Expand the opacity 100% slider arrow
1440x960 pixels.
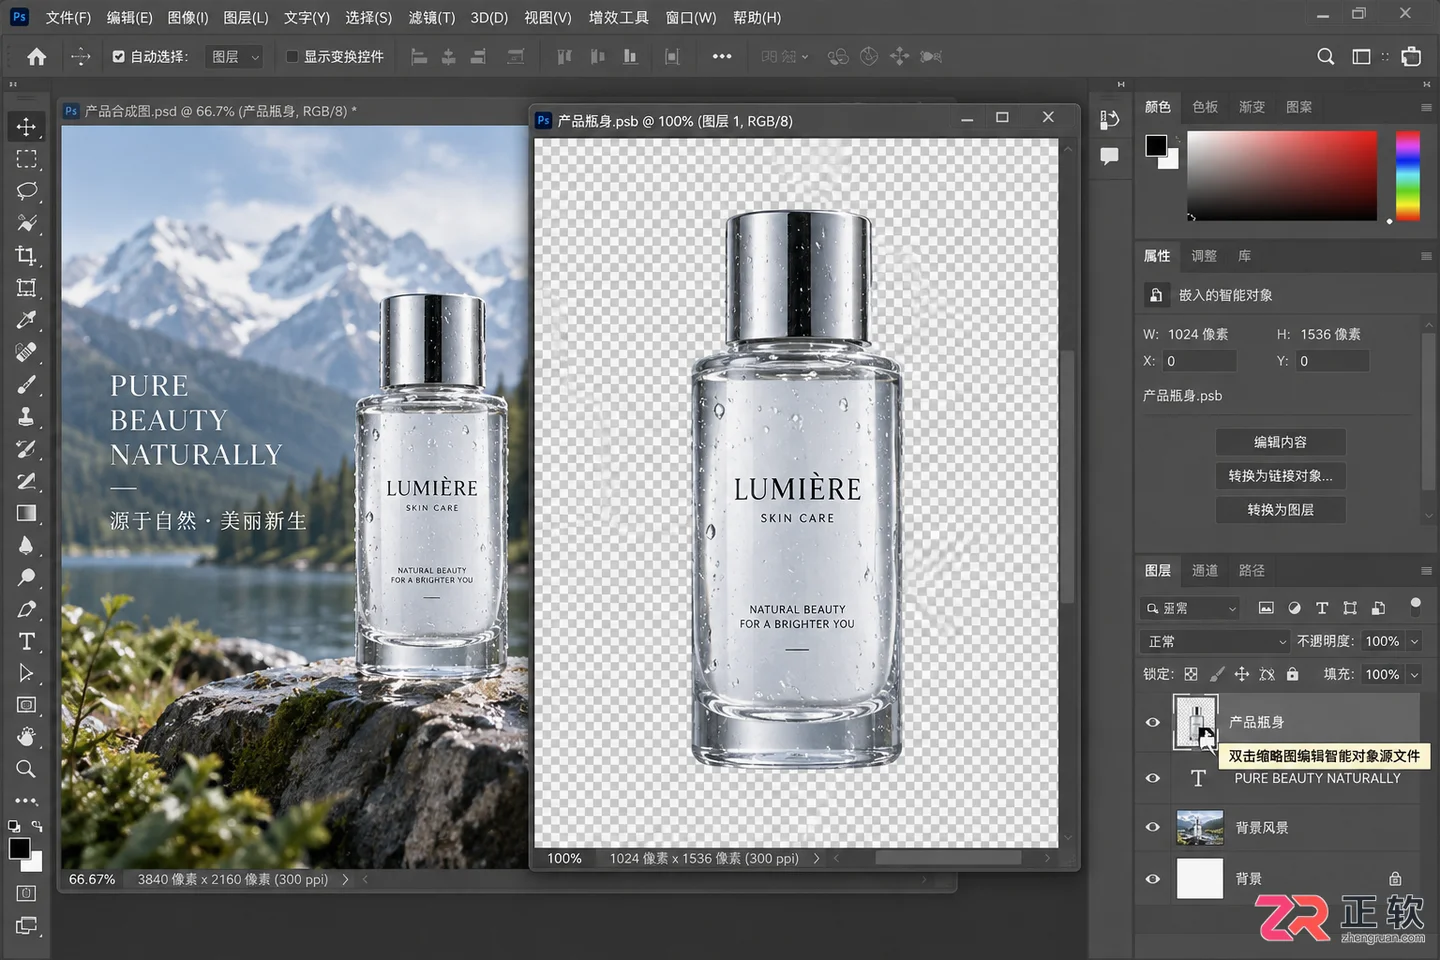(1415, 642)
